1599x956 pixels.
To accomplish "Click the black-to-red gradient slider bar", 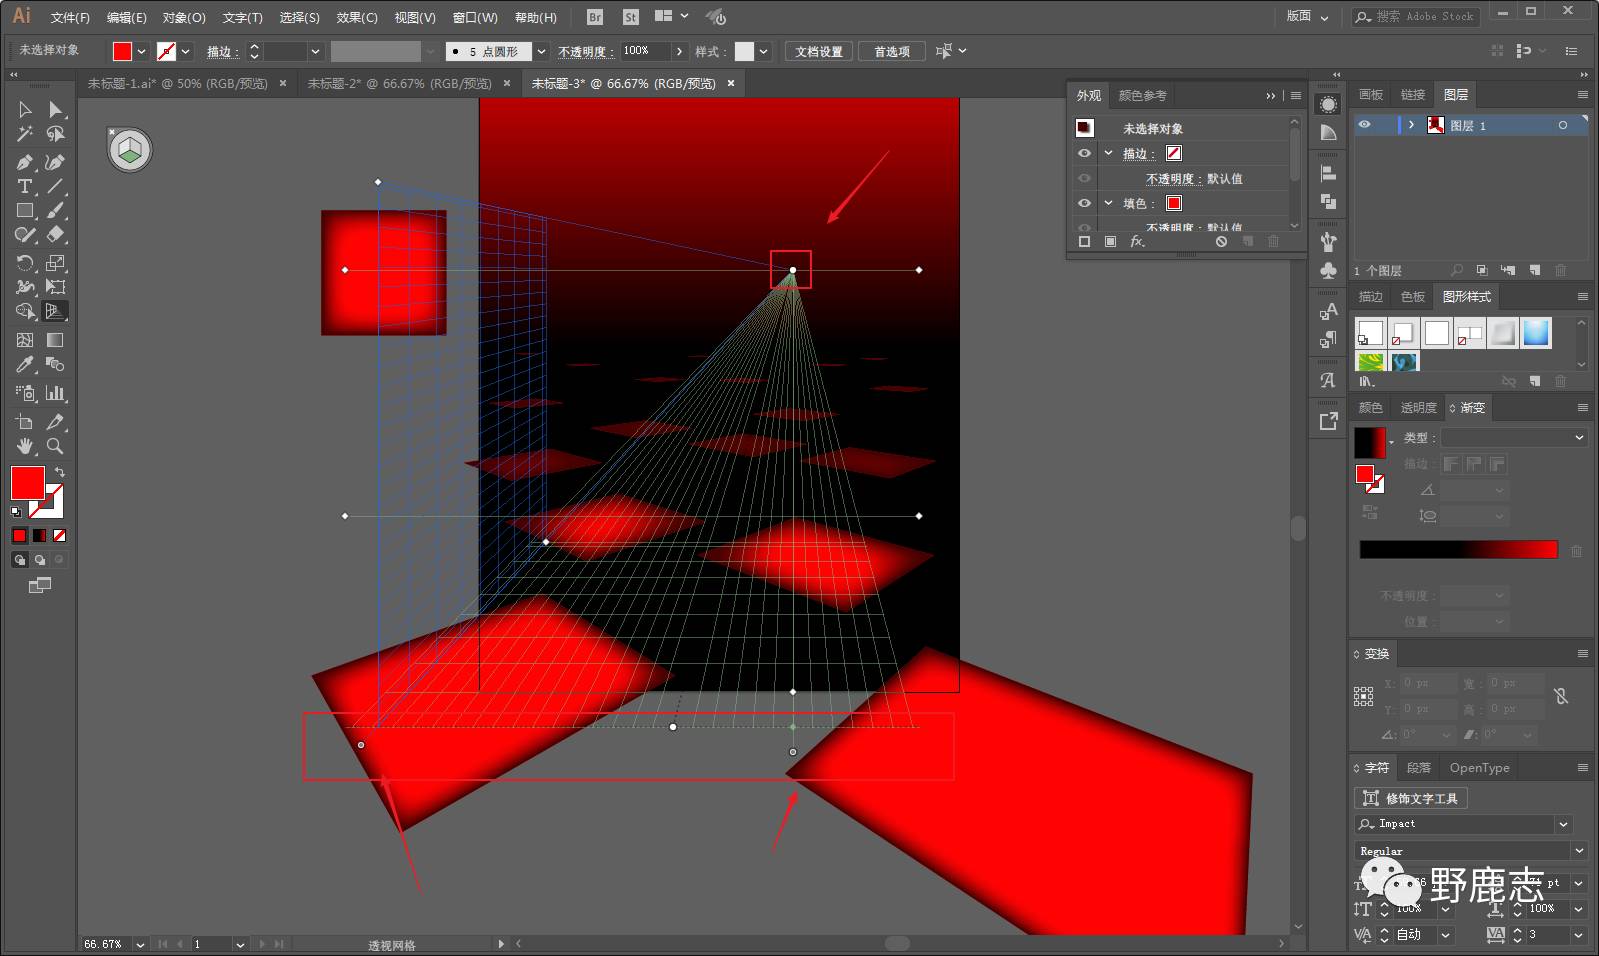I will tap(1458, 549).
